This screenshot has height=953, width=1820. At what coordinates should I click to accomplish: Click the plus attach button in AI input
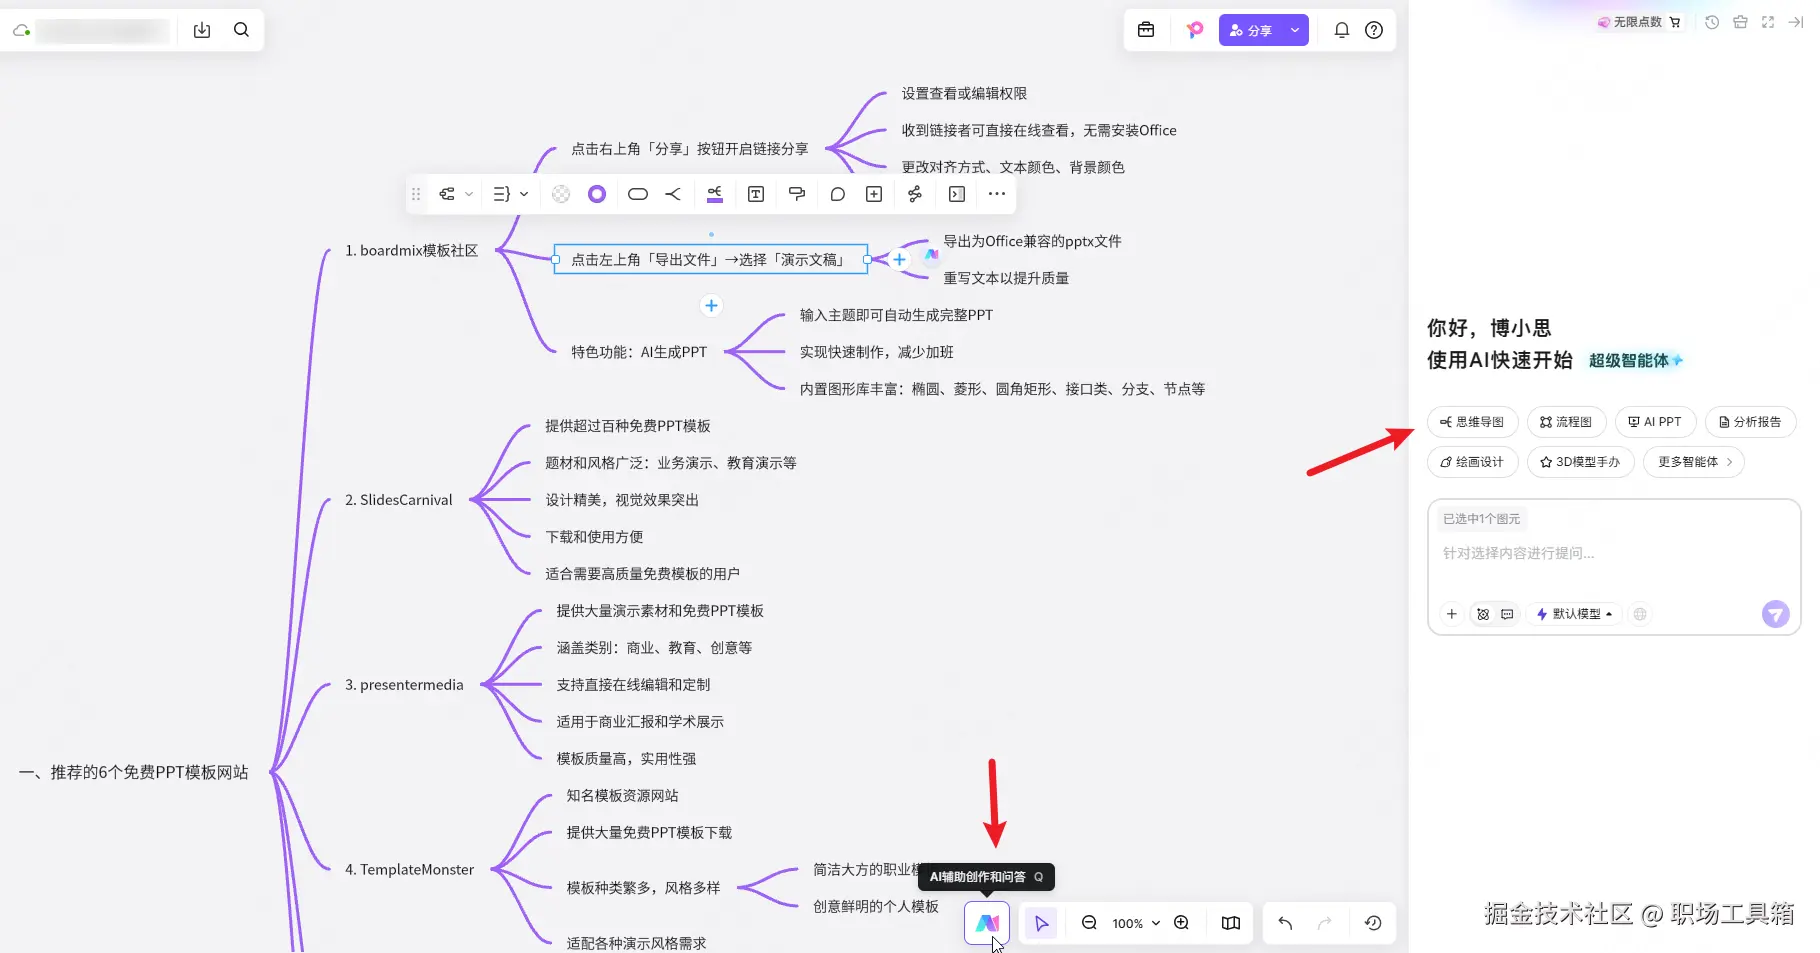tap(1452, 614)
